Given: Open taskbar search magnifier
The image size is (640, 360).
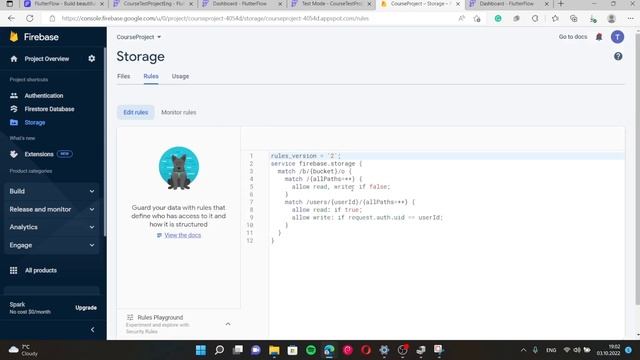Looking at the screenshot, I should 219,350.
